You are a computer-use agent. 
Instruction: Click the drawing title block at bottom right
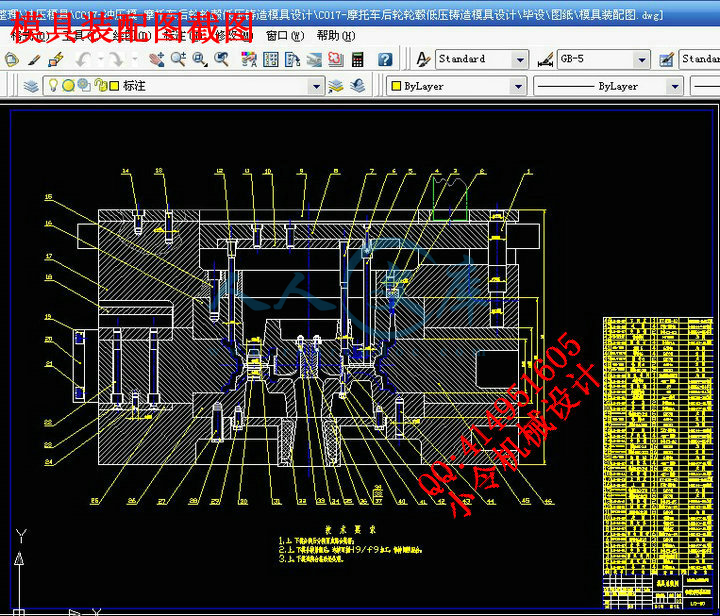click(658, 592)
